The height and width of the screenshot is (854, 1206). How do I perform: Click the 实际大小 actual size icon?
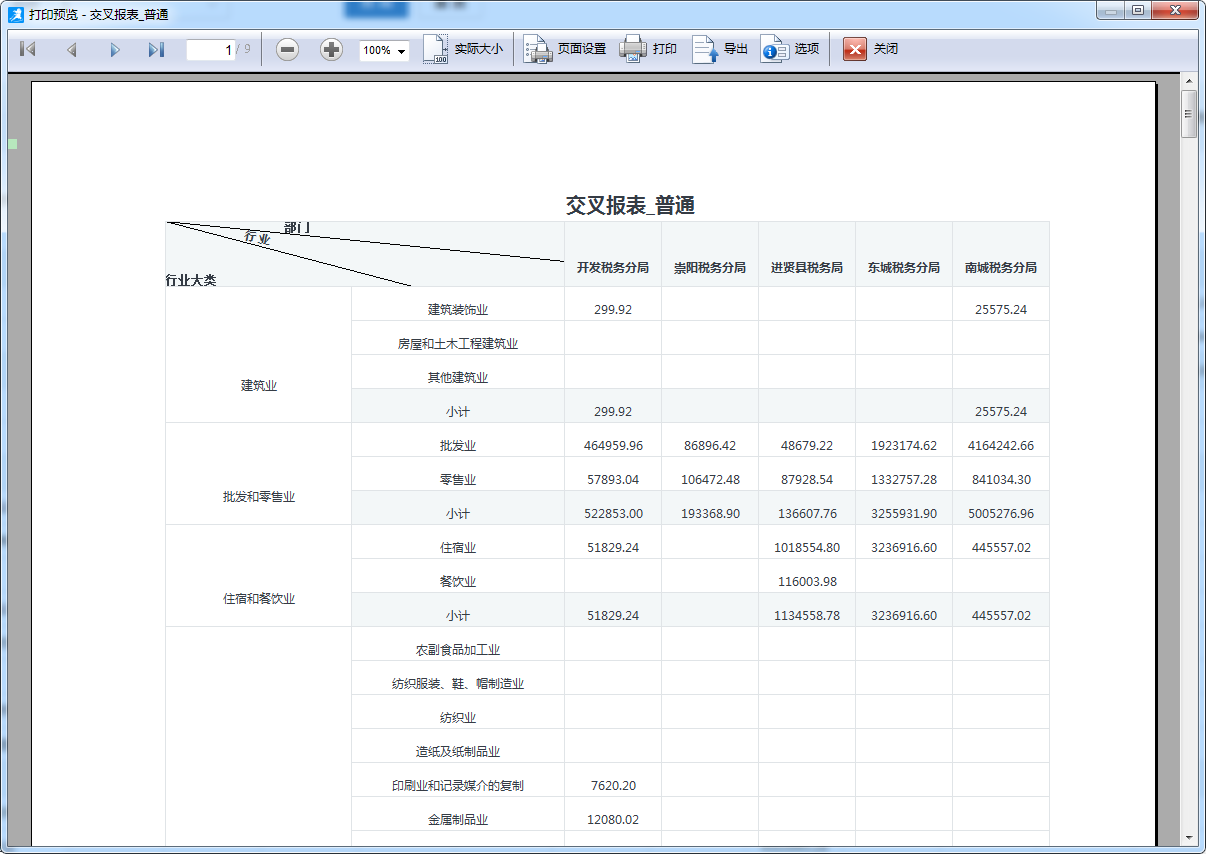click(462, 49)
